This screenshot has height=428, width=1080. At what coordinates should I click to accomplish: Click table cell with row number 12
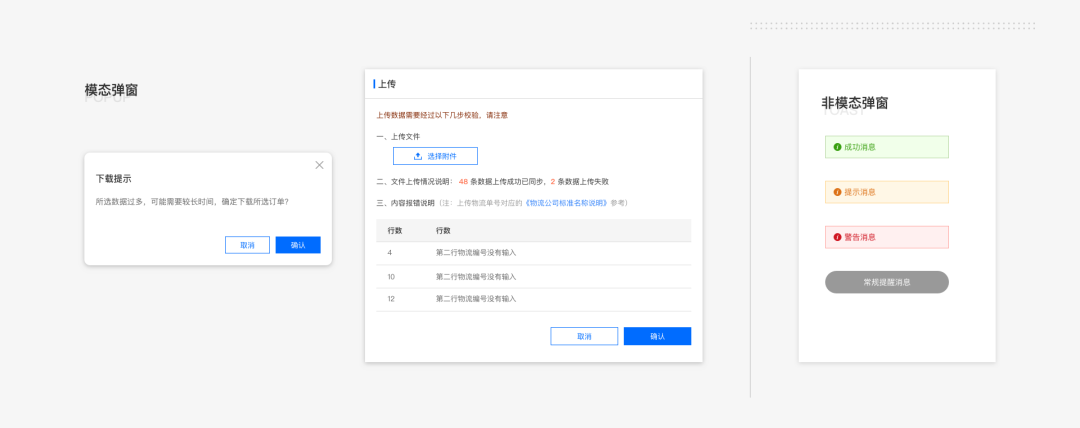tap(391, 299)
